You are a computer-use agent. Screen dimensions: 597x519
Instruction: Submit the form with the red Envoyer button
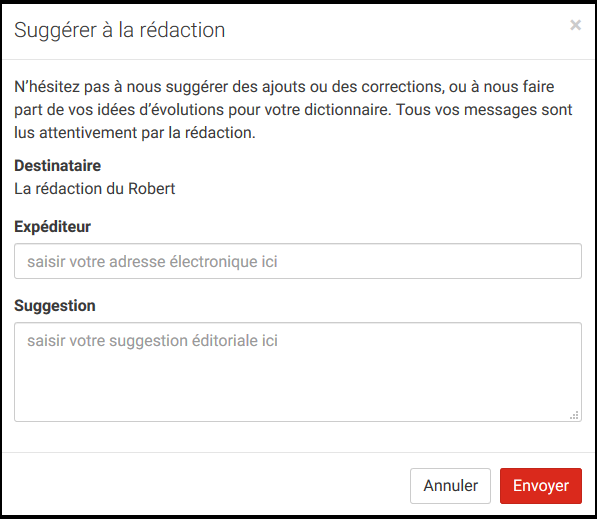pos(541,486)
